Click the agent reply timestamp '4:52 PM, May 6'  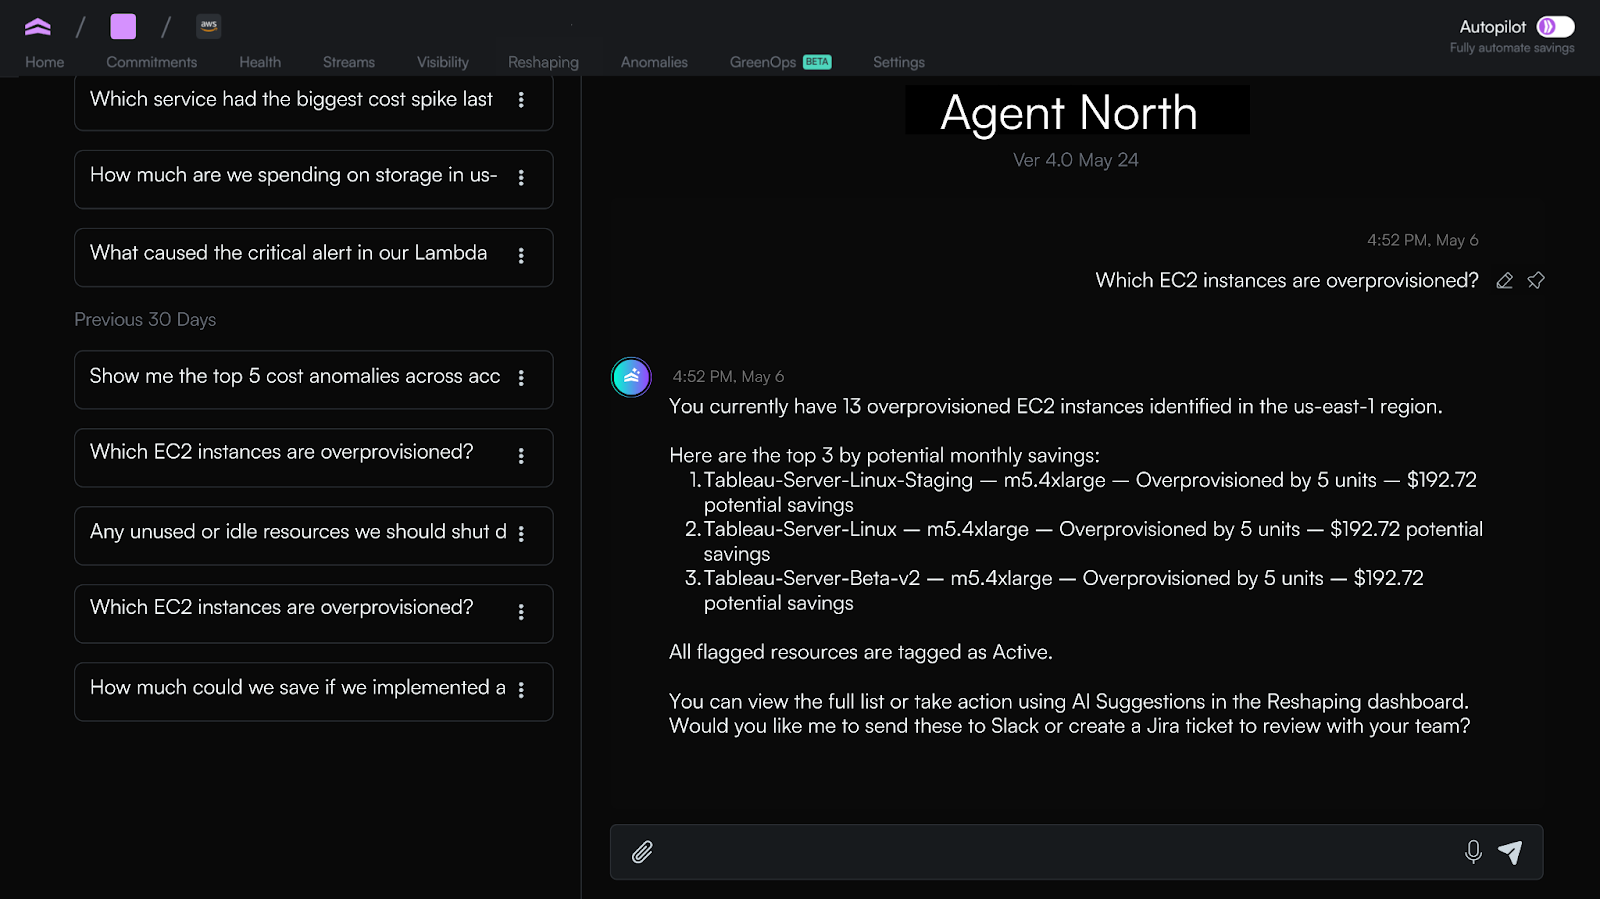pos(728,377)
